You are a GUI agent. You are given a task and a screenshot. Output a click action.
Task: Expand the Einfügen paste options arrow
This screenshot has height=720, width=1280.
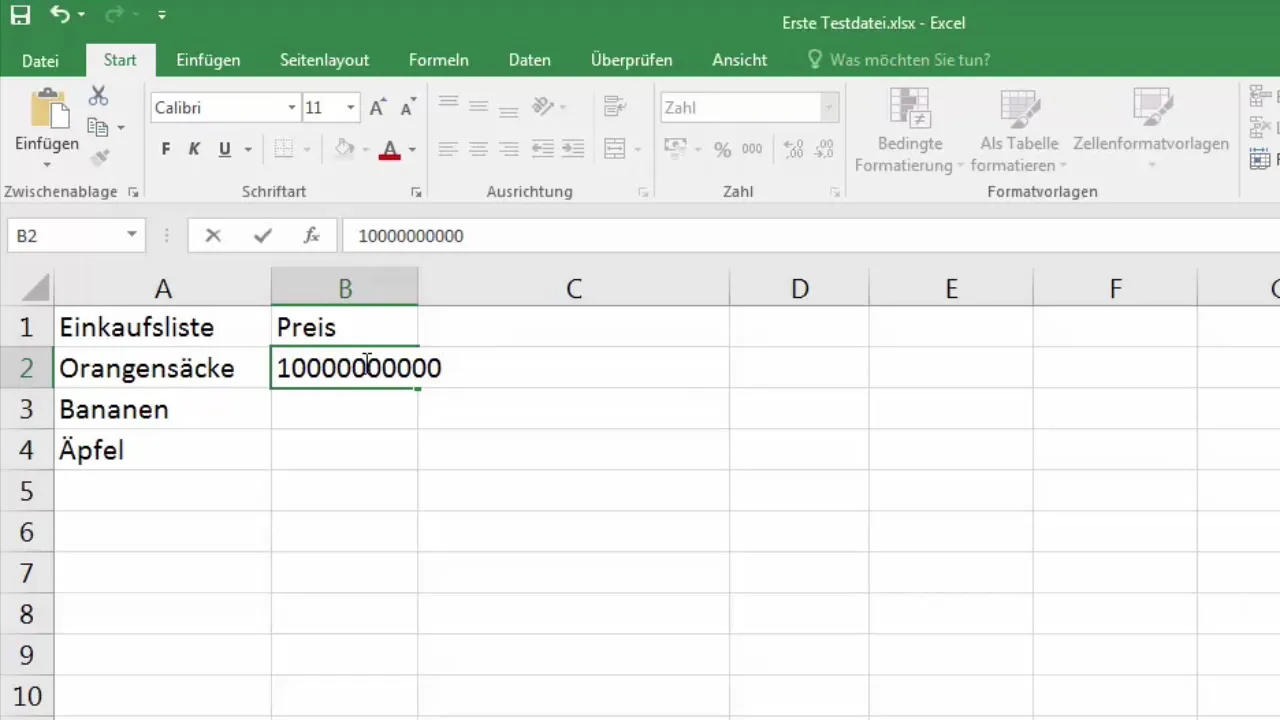[x=46, y=164]
